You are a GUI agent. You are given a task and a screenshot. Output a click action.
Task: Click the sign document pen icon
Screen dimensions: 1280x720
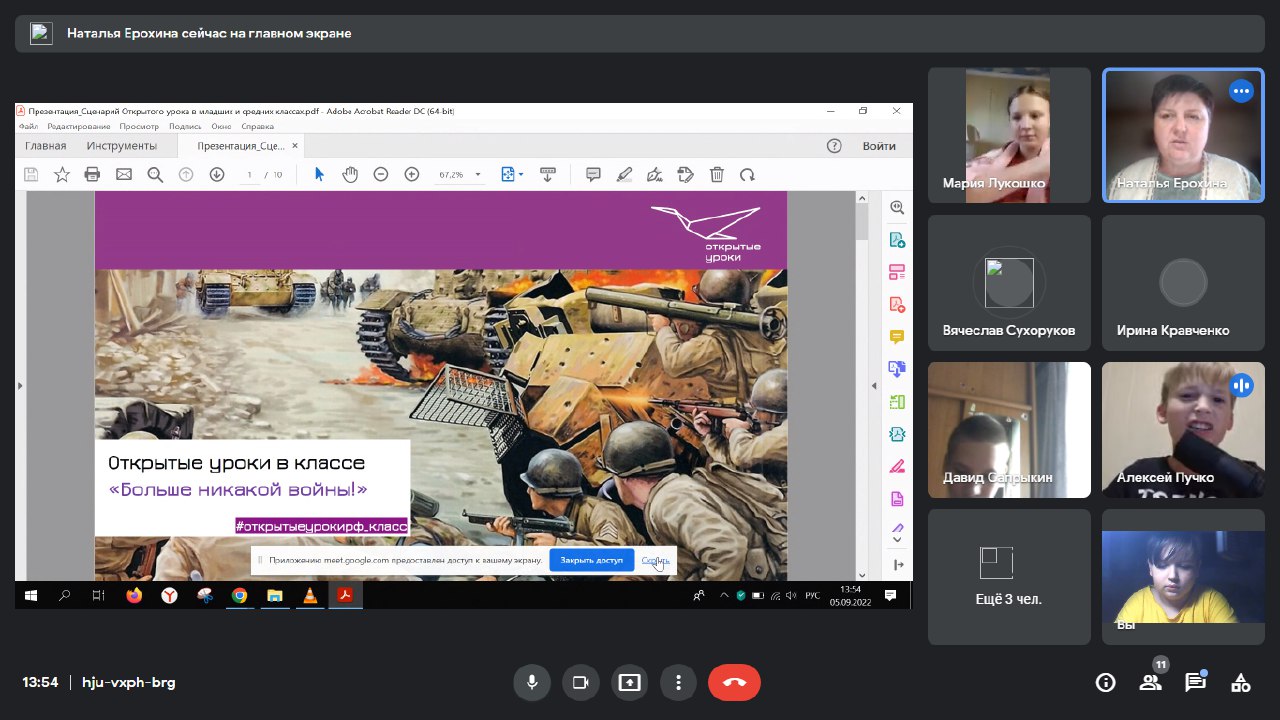pos(655,174)
